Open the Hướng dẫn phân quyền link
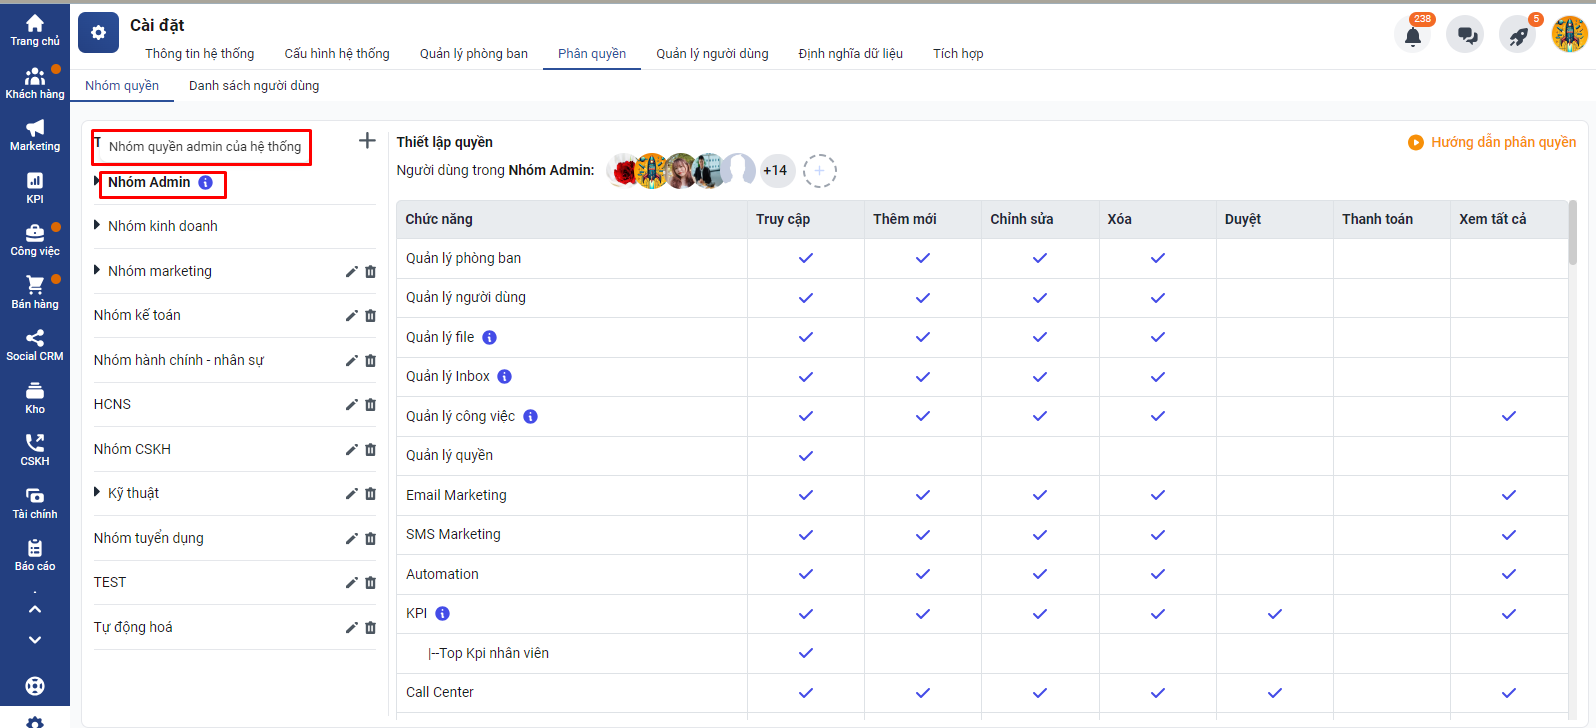The height and width of the screenshot is (728, 1596). point(1492,142)
